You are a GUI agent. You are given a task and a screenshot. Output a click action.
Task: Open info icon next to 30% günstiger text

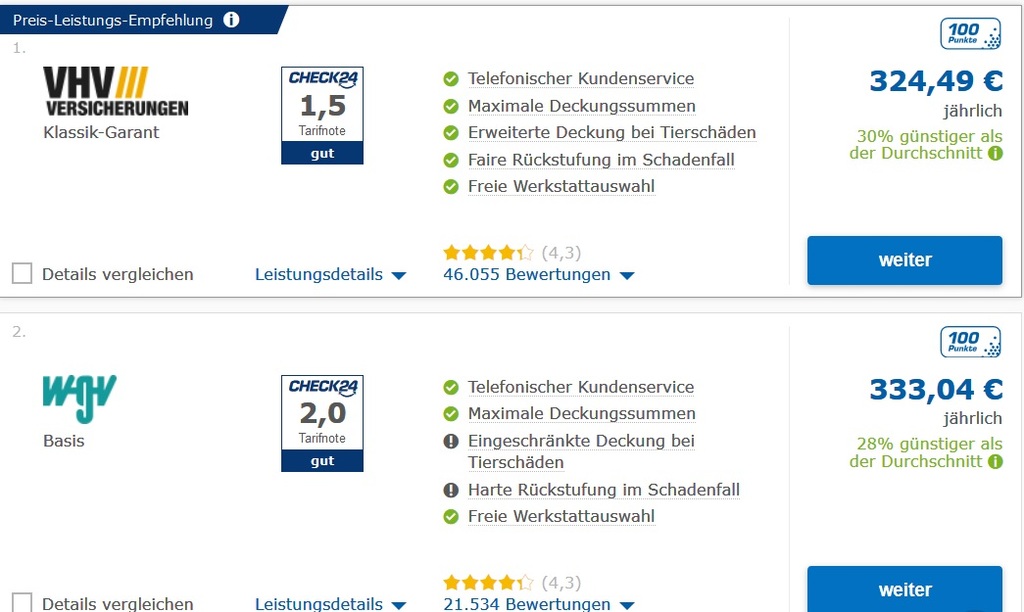pos(995,153)
